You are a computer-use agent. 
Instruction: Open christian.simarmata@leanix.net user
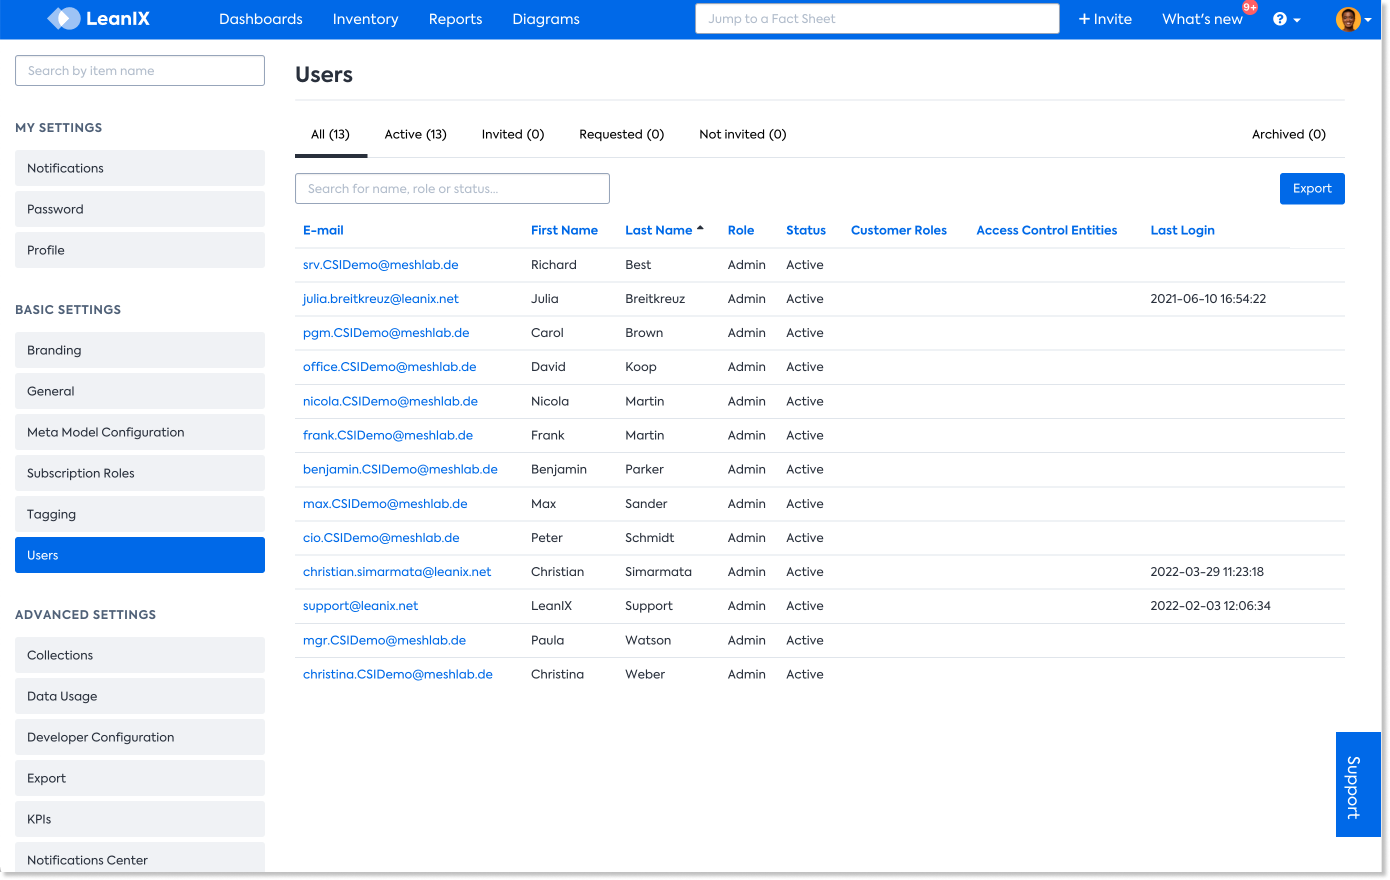tap(397, 572)
